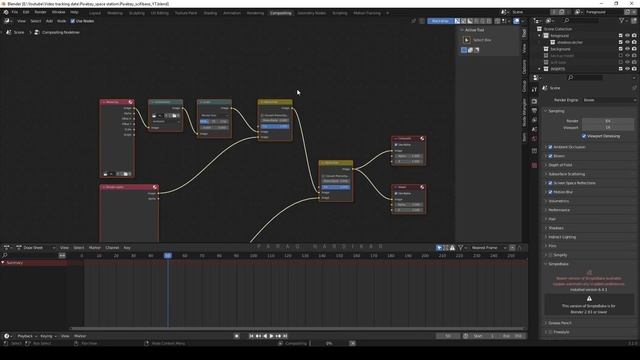
Task: Click the blue Backdrop button in compositor header
Action: tap(440, 21)
